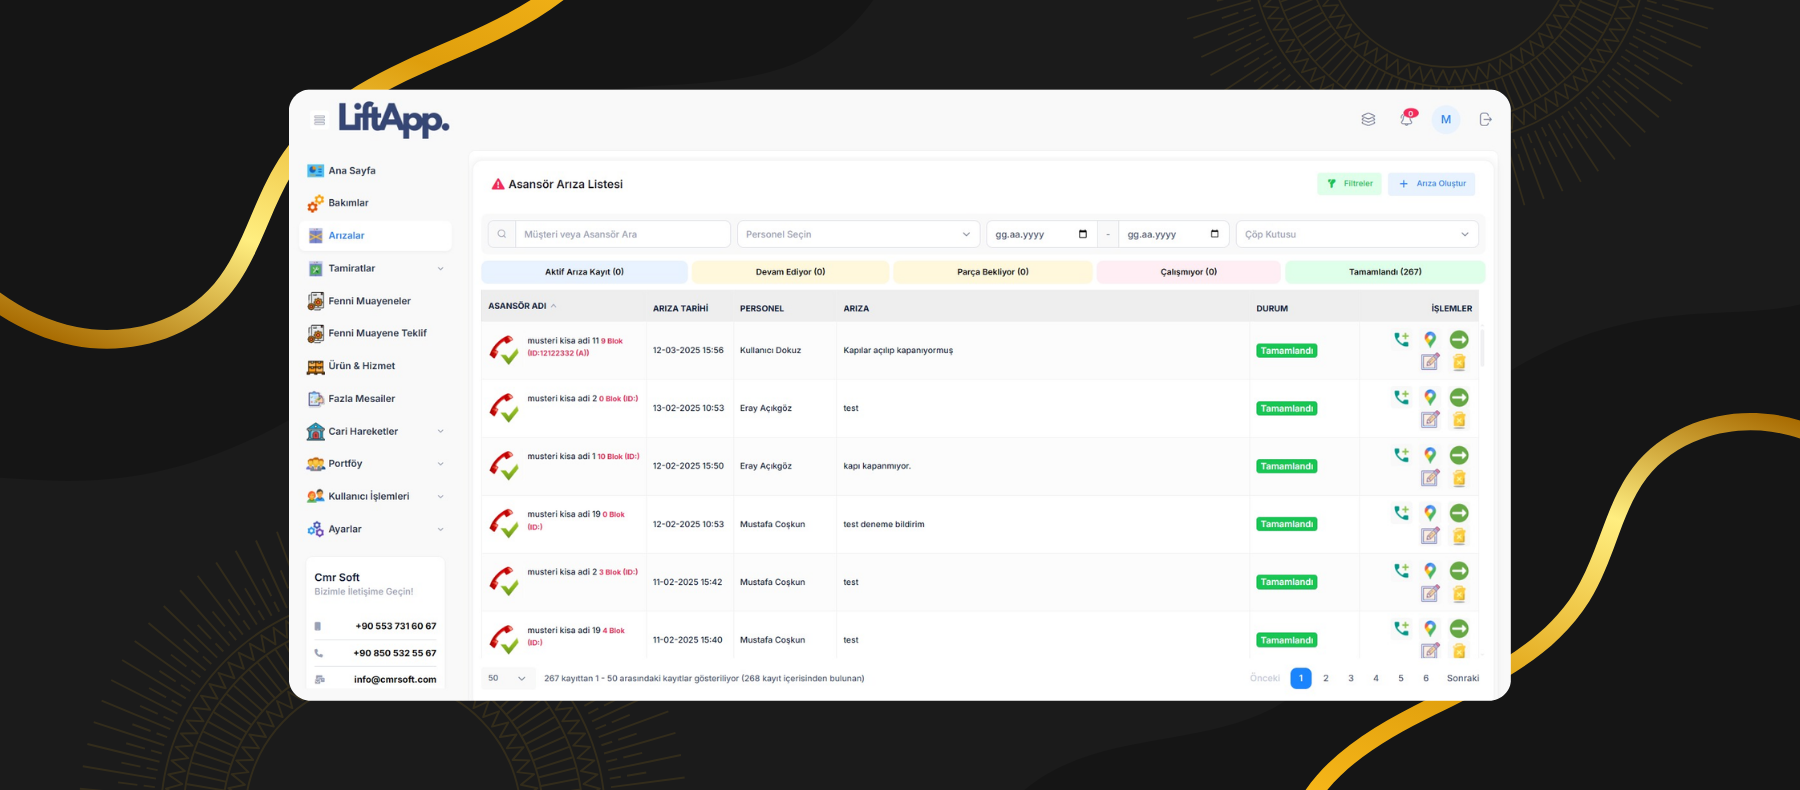Viewport: 1800px width, 790px height.
Task: Click the Filtreler button
Action: click(1349, 184)
